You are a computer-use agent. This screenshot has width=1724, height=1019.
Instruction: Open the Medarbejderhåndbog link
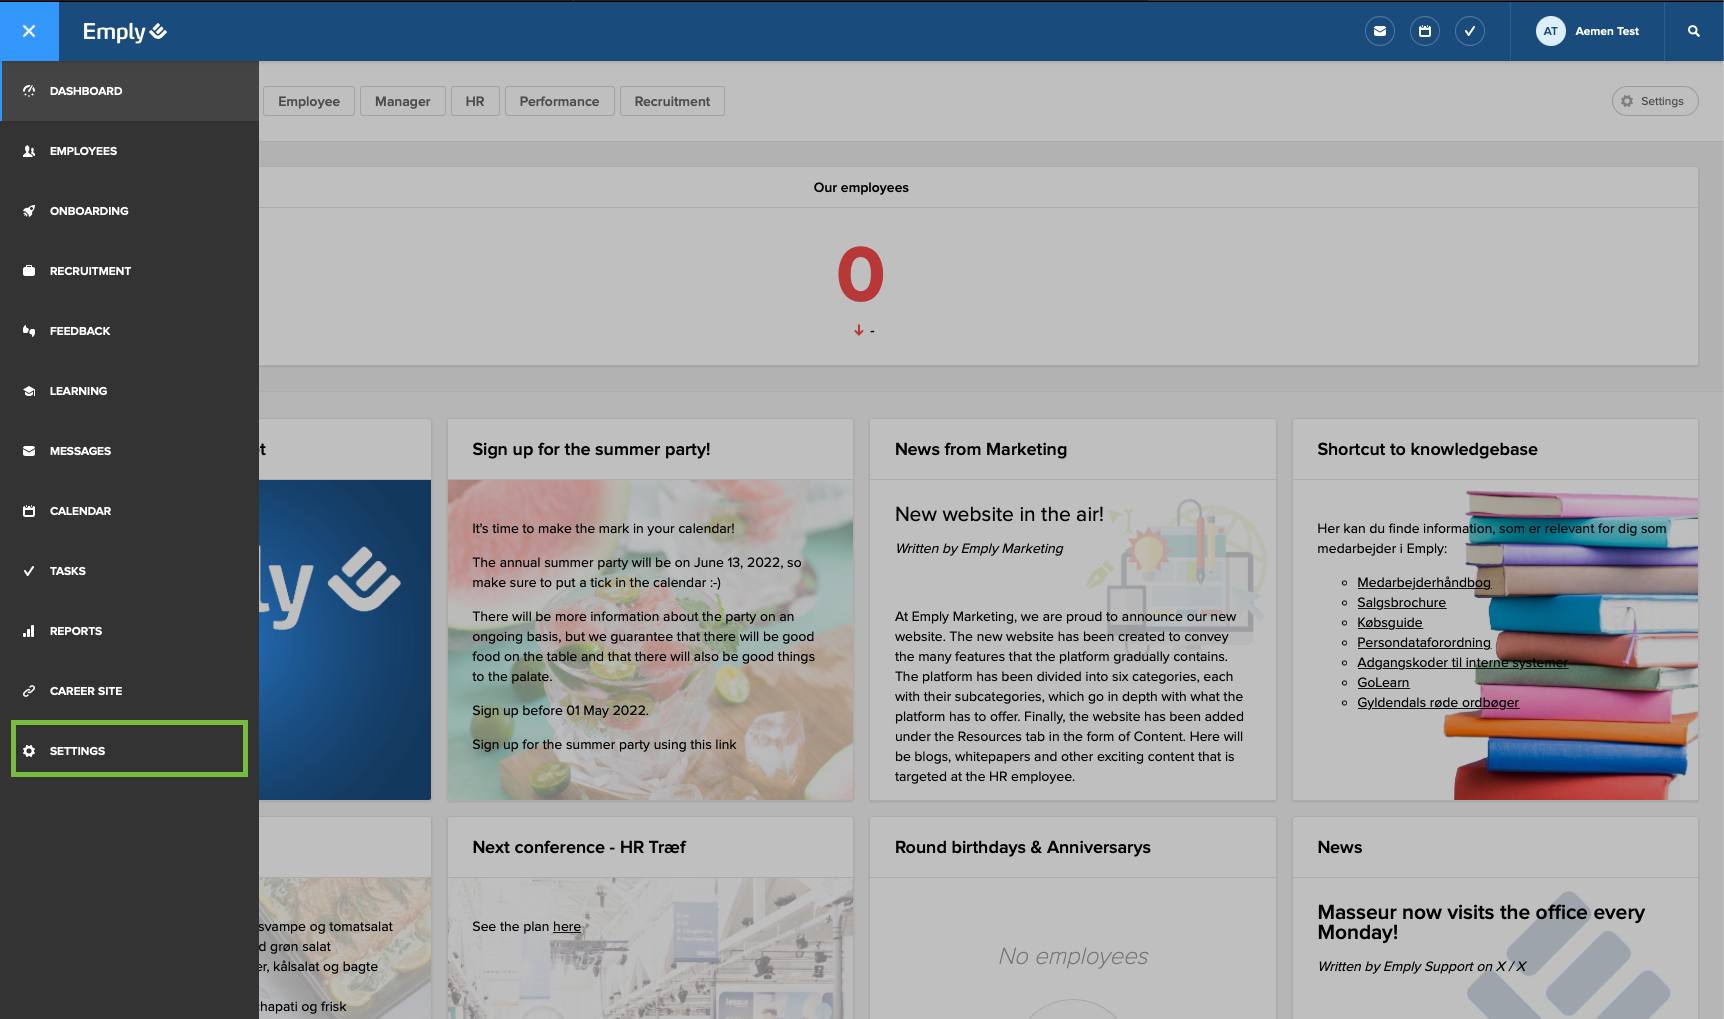click(1423, 582)
